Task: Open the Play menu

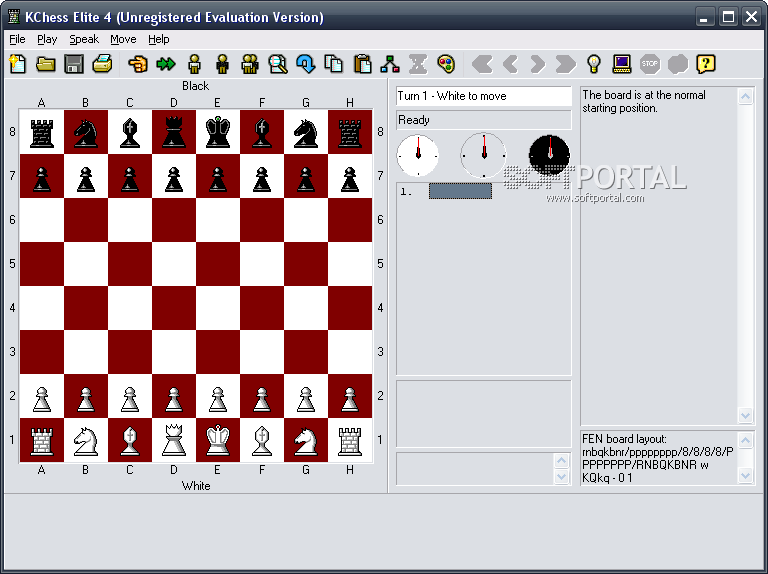Action: pos(47,39)
